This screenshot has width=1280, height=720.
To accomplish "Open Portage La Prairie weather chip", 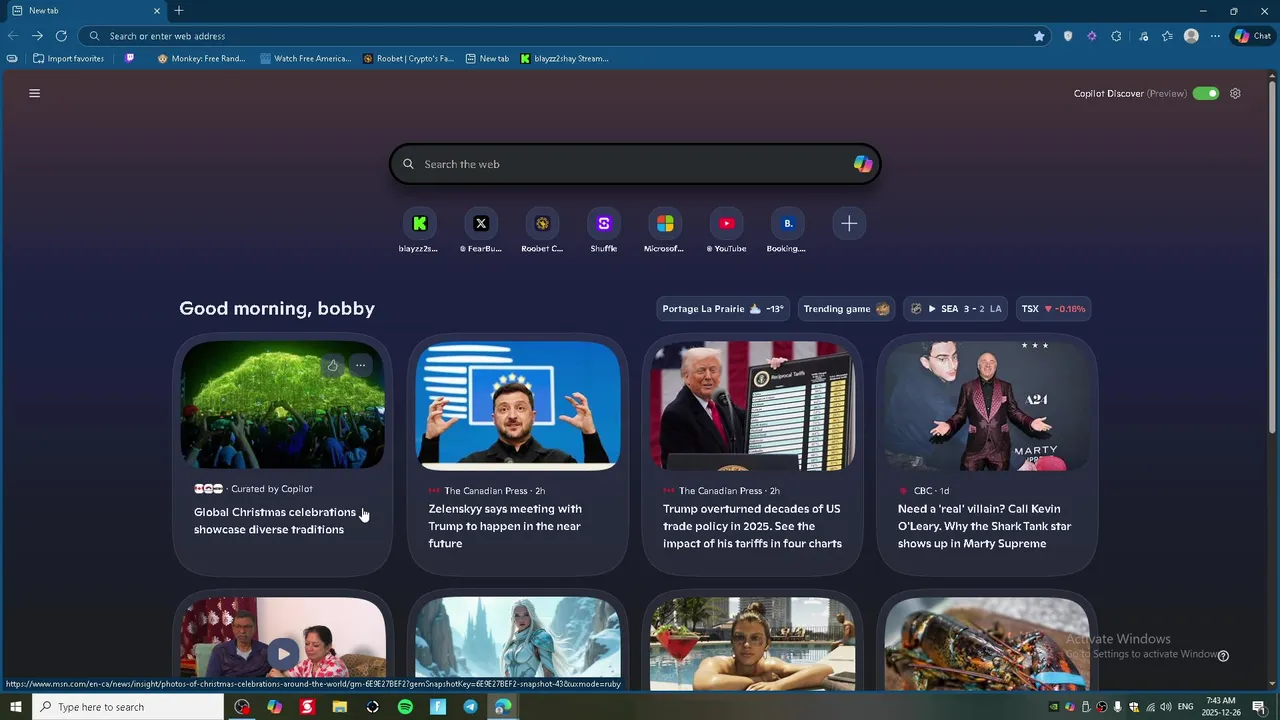I will point(723,308).
